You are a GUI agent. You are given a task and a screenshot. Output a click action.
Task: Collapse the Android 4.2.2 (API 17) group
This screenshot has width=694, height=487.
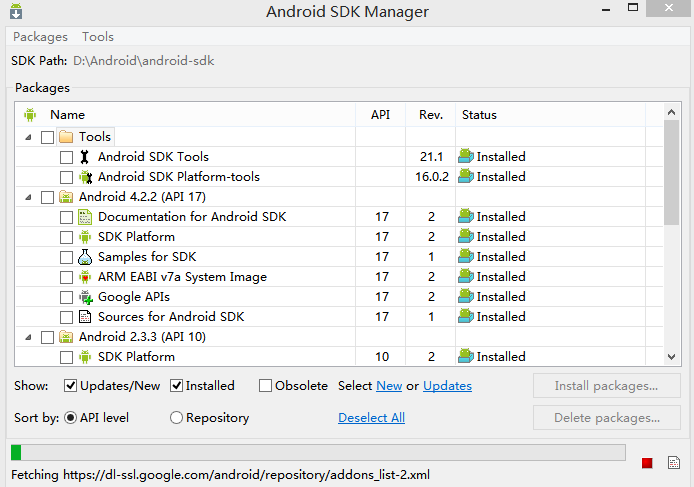[28, 197]
